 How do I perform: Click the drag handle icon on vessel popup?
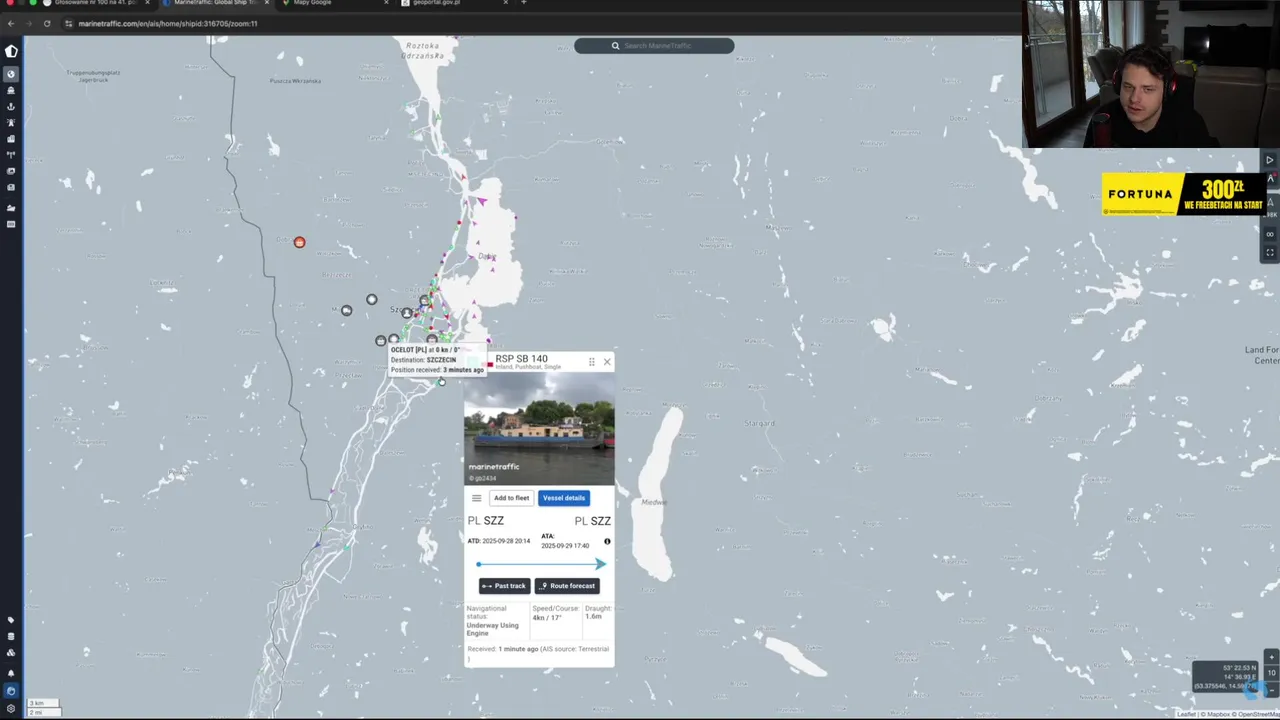591,362
